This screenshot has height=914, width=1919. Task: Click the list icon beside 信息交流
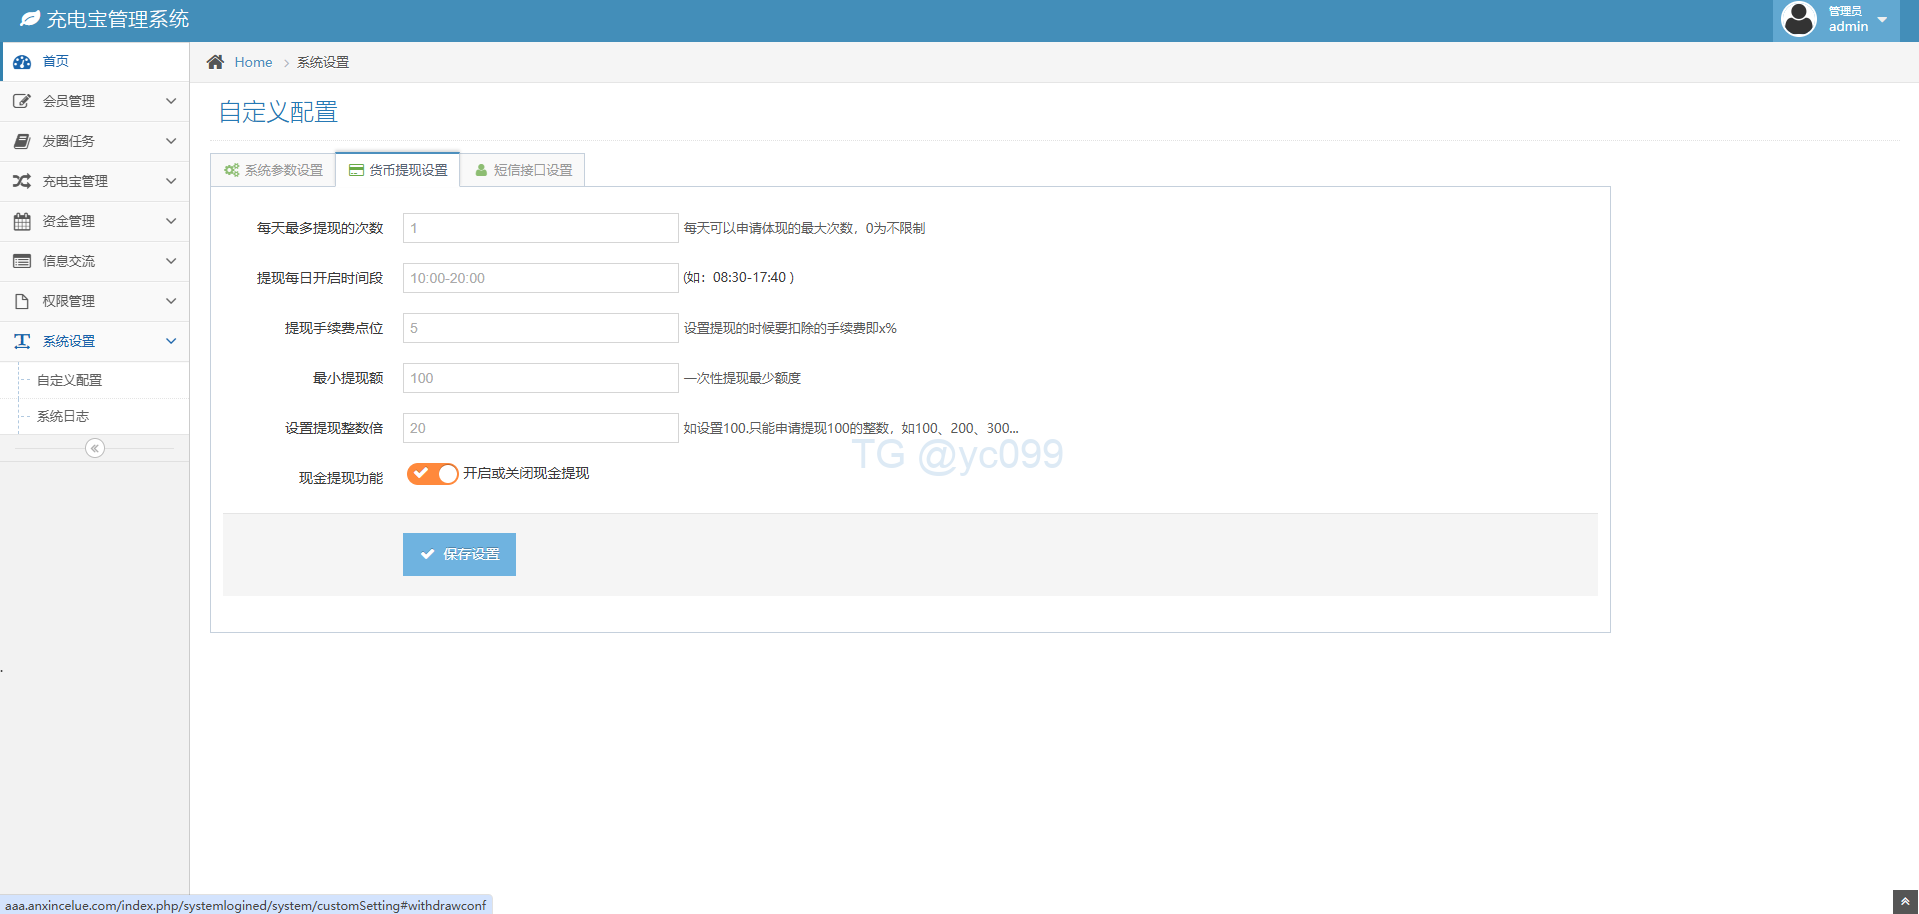point(22,261)
